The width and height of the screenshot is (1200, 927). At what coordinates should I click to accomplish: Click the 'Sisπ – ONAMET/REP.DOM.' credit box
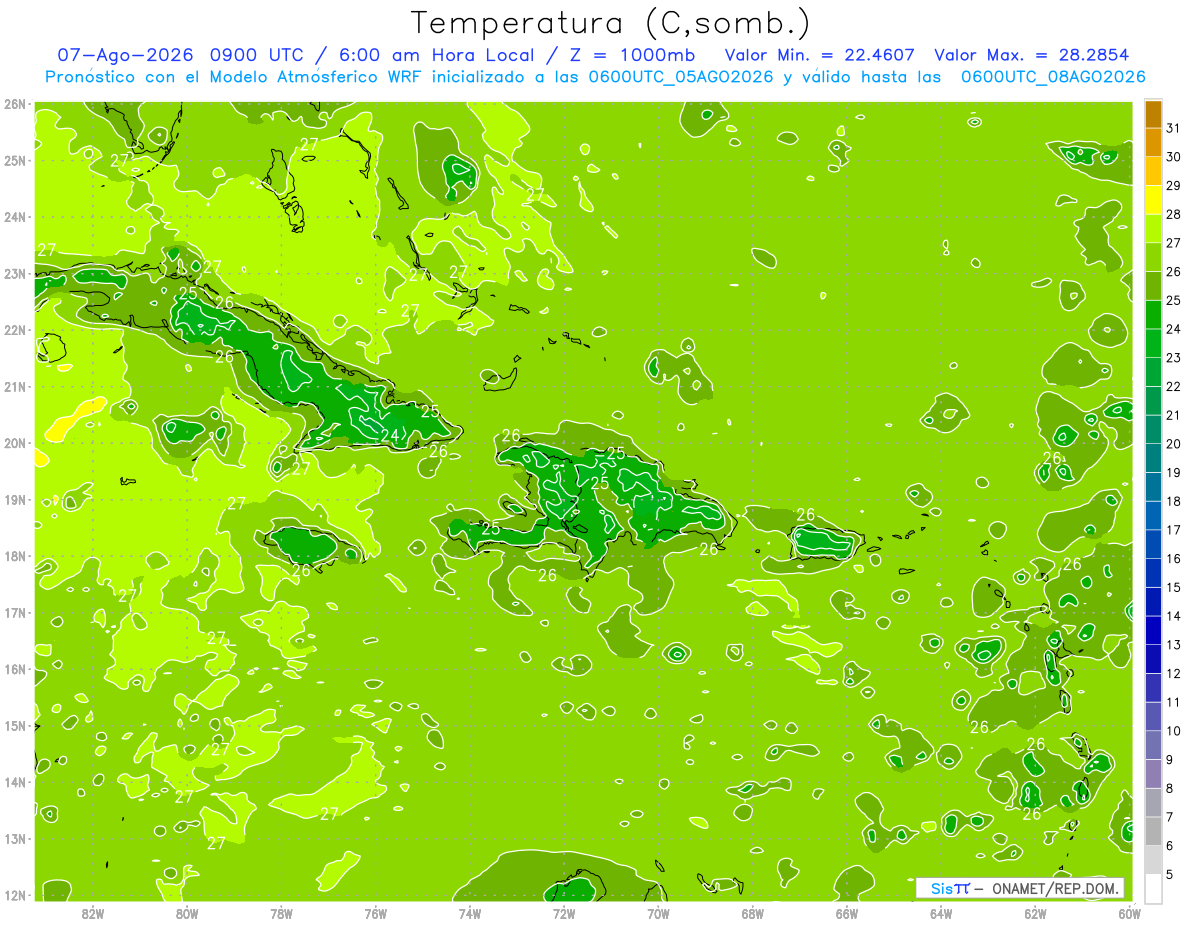click(x=1020, y=888)
